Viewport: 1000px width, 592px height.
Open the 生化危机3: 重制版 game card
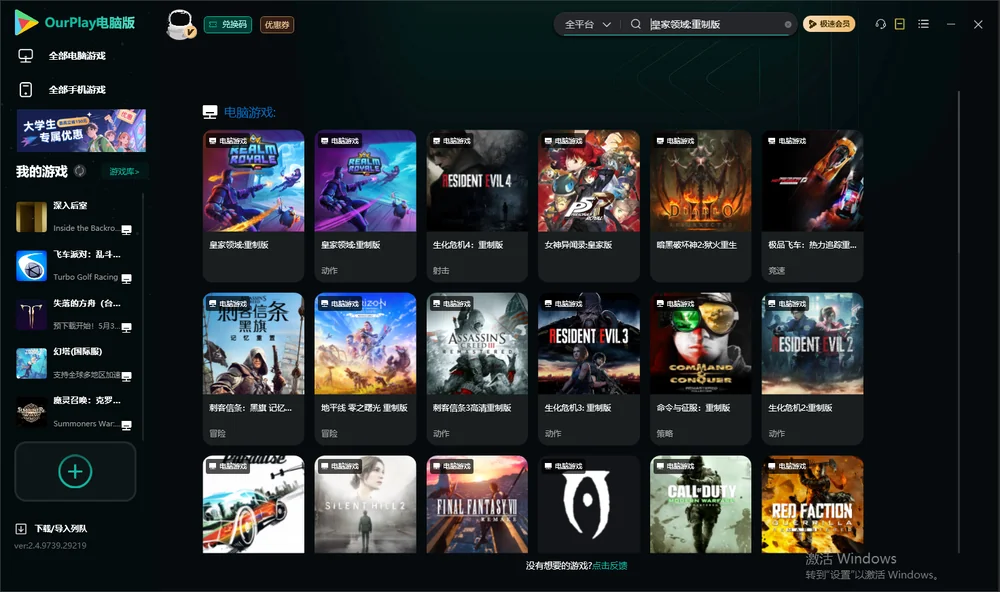pyautogui.click(x=589, y=369)
